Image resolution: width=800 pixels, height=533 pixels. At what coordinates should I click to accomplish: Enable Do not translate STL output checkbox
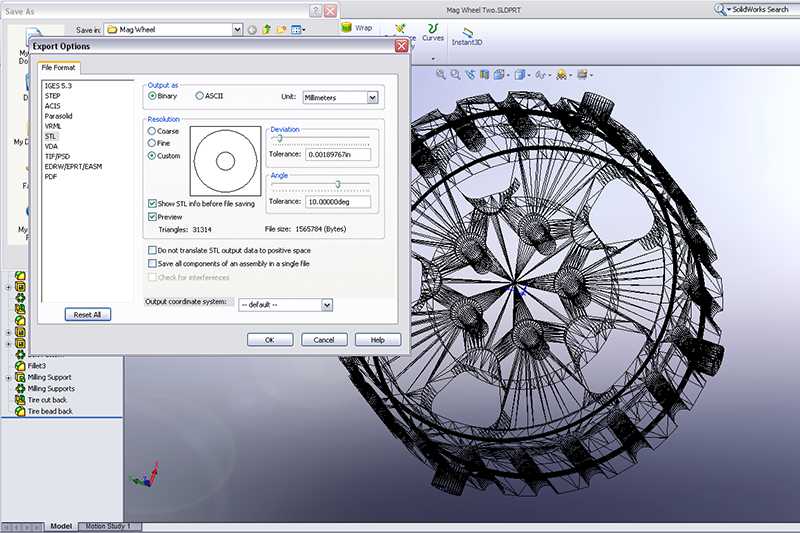click(x=152, y=250)
